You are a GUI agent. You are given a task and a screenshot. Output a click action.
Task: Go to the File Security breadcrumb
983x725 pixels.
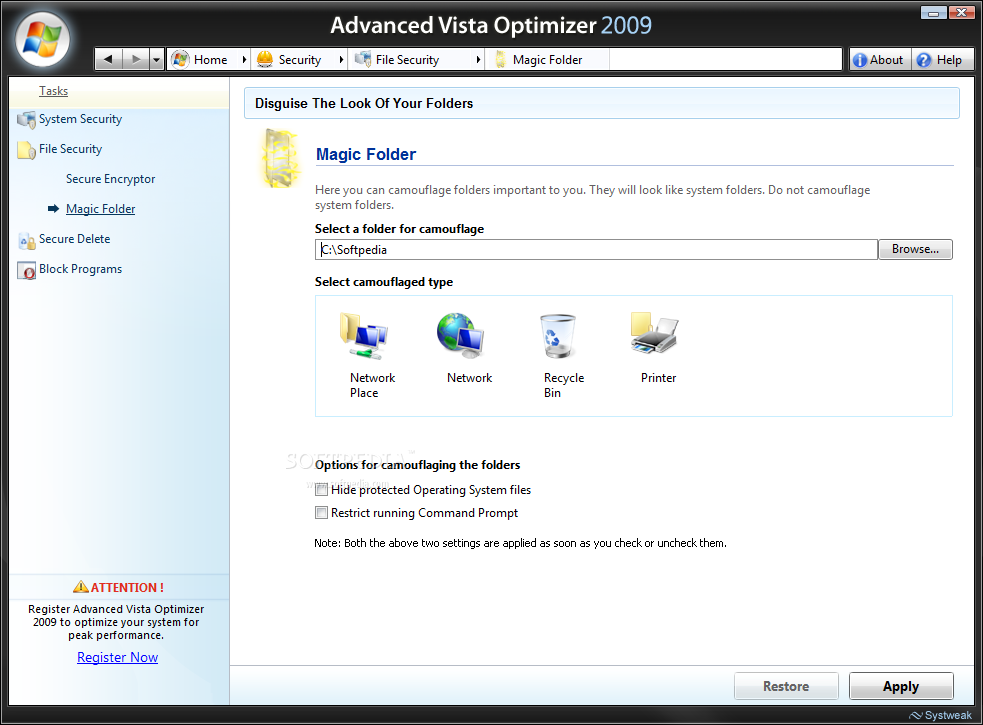click(407, 60)
